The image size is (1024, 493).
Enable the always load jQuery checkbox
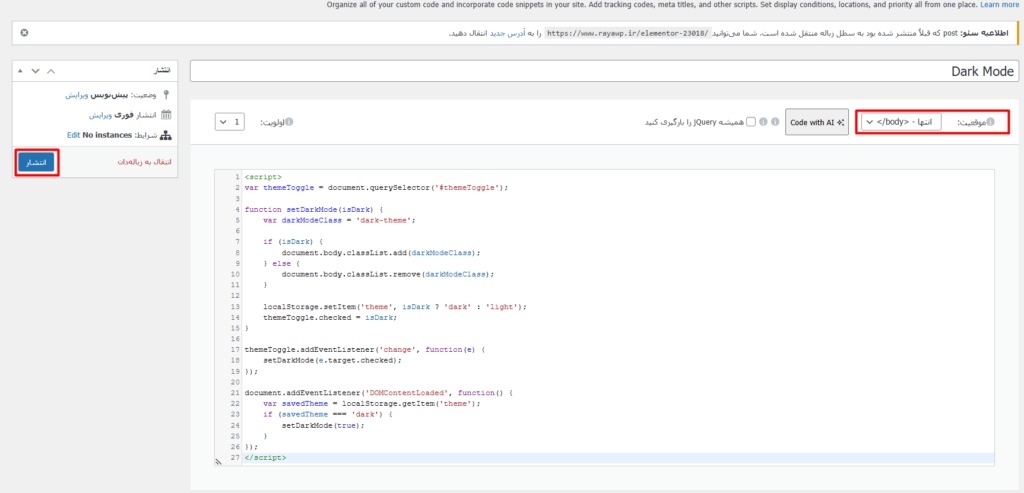point(751,122)
